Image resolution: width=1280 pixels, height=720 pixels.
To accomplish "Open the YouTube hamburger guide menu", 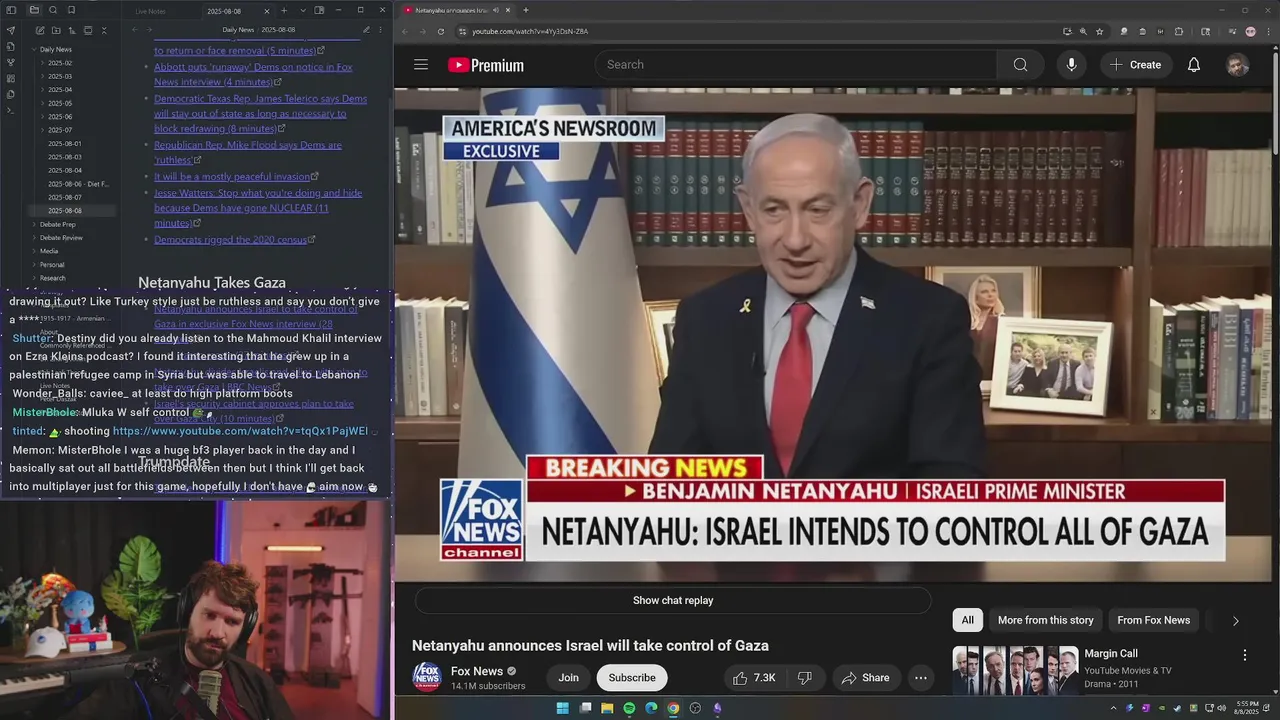I will tap(421, 65).
